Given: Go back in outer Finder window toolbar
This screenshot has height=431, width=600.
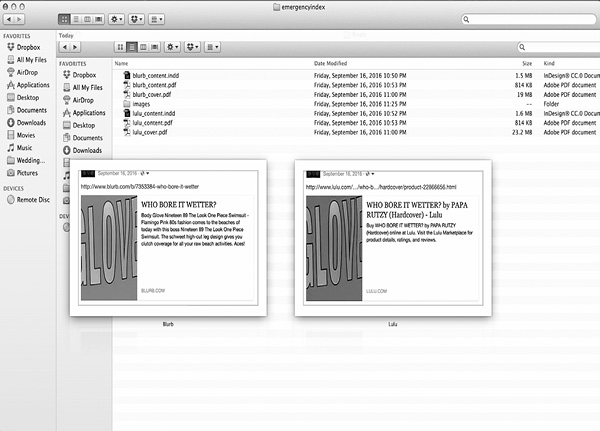Looking at the screenshot, I should (9, 19).
